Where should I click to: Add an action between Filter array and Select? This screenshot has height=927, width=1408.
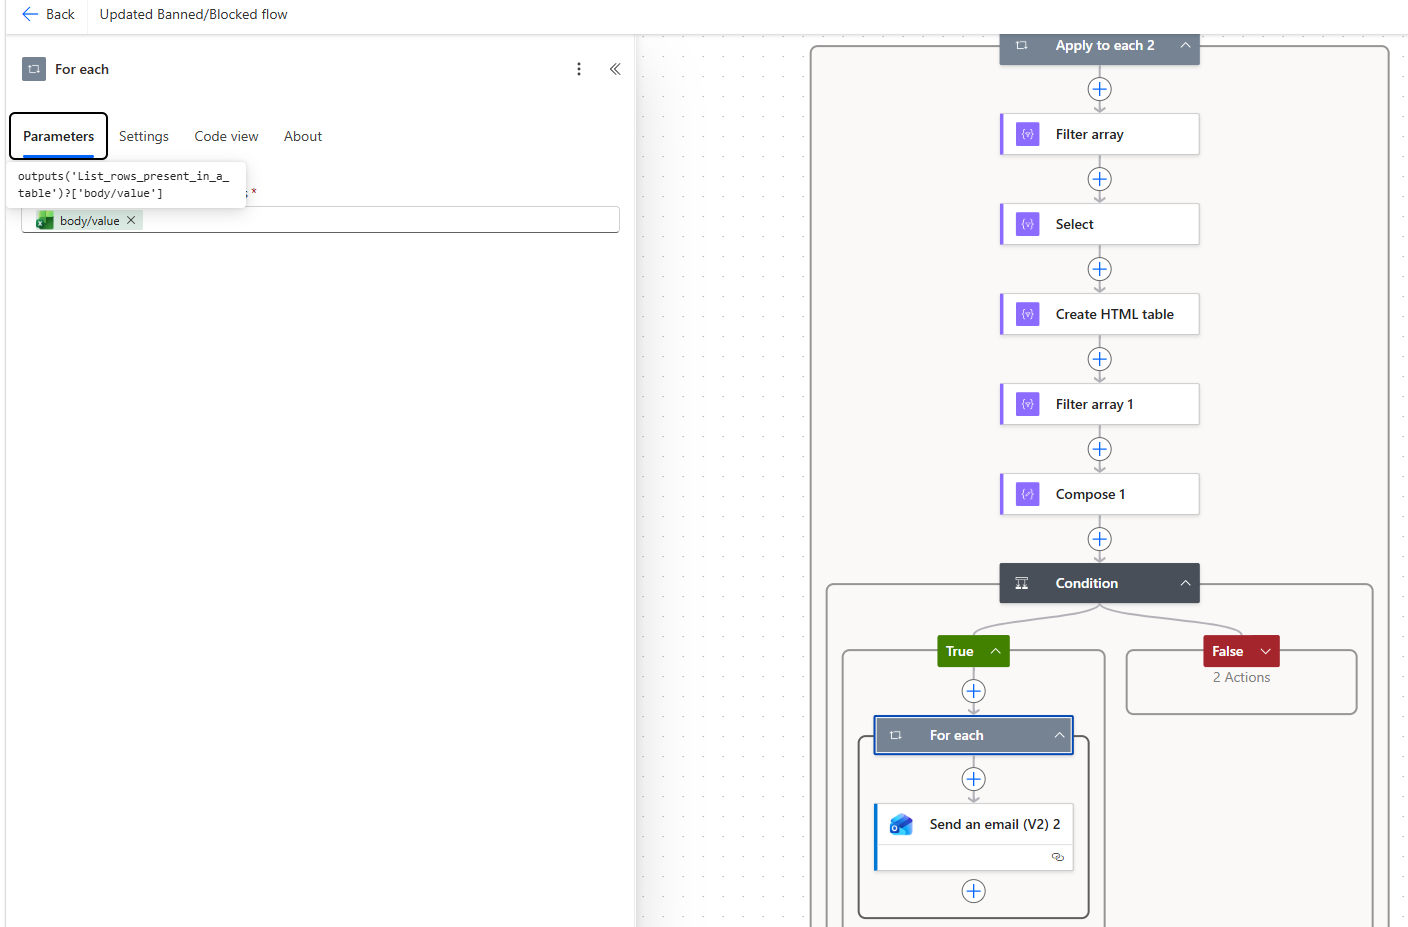pos(1099,179)
